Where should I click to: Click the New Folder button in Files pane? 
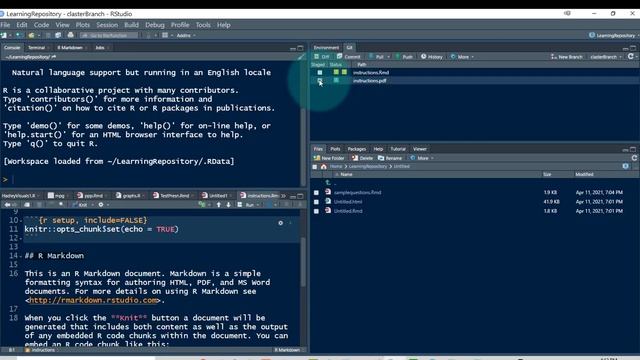click(329, 158)
